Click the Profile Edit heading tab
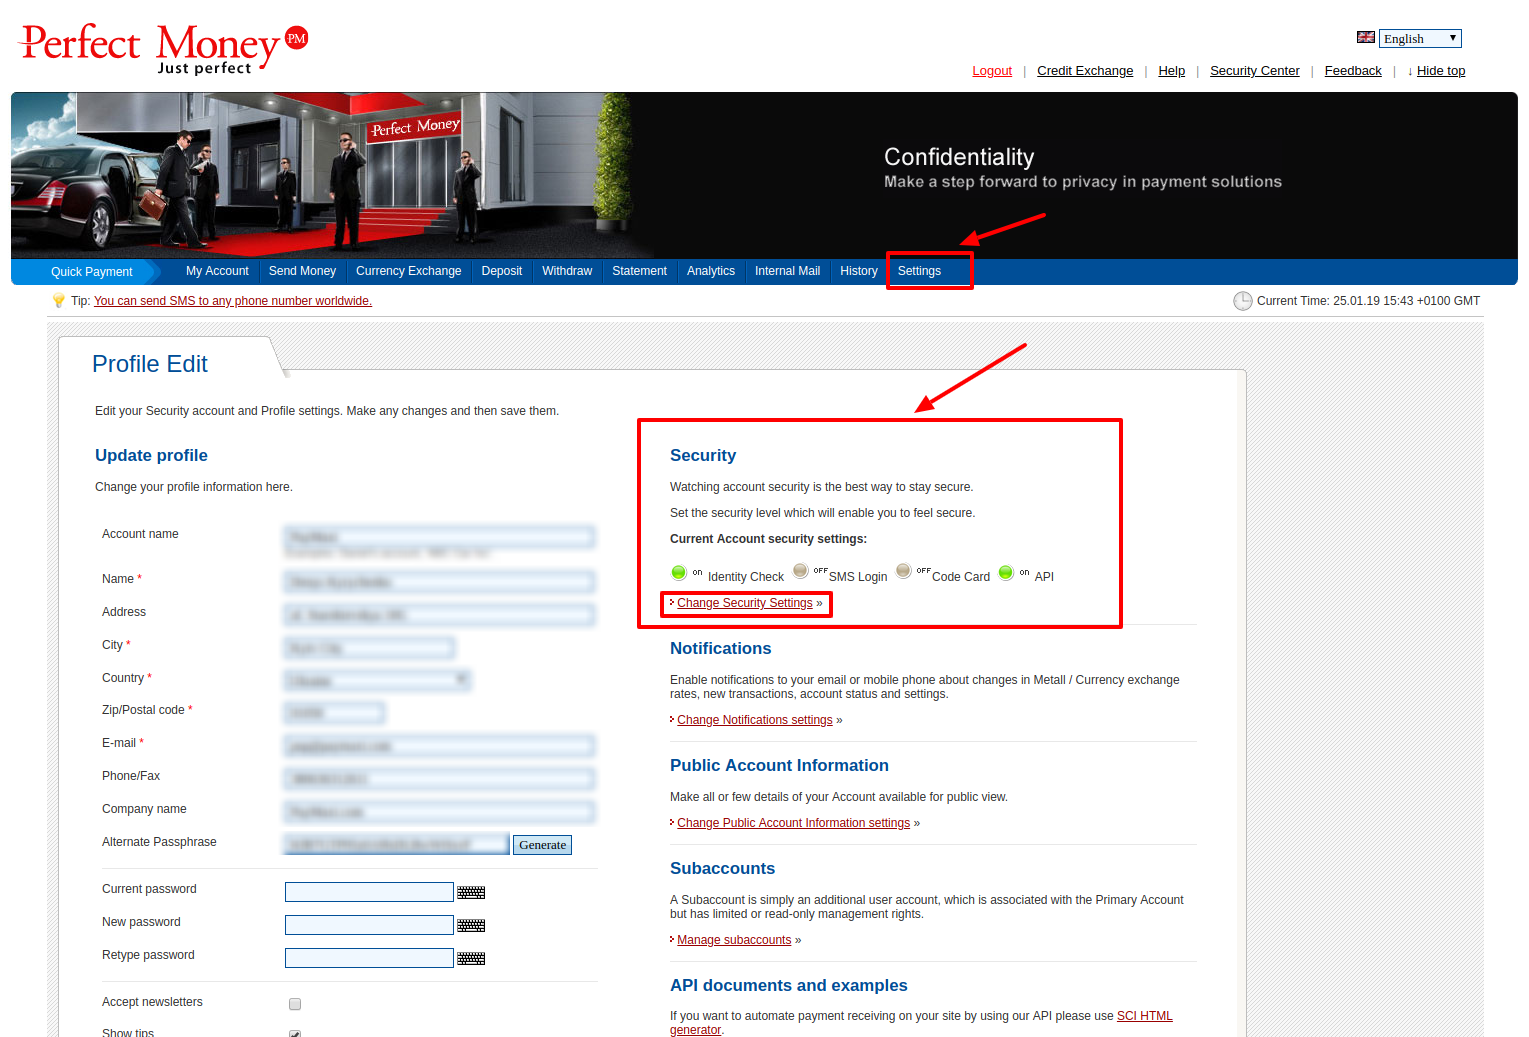This screenshot has height=1037, width=1529. [x=150, y=364]
